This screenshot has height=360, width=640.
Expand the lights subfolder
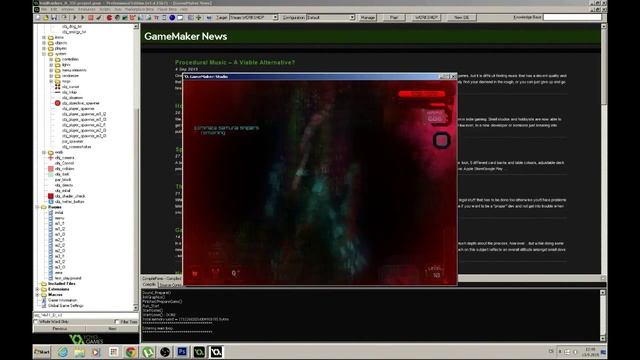[x=51, y=64]
